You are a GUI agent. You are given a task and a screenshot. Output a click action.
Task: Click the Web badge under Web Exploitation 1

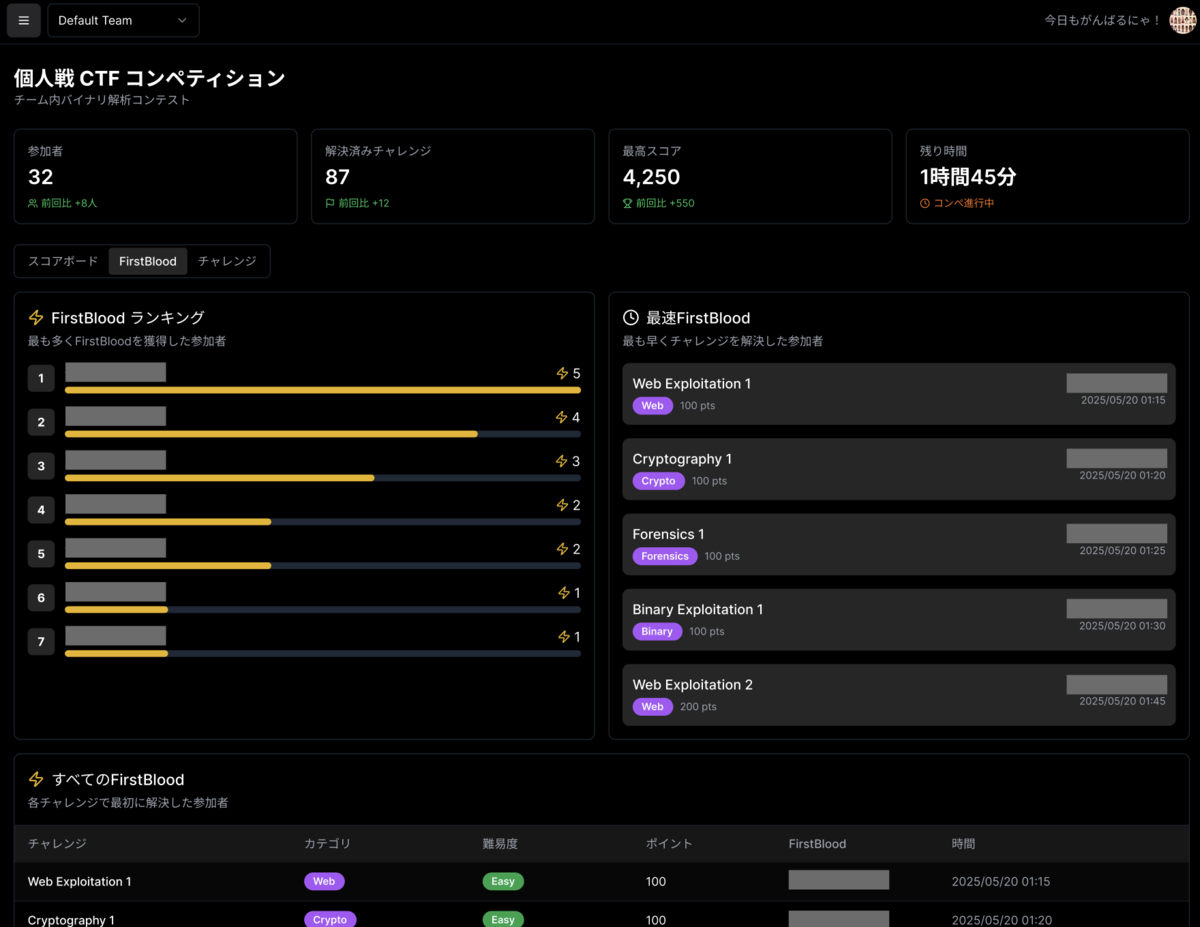652,405
